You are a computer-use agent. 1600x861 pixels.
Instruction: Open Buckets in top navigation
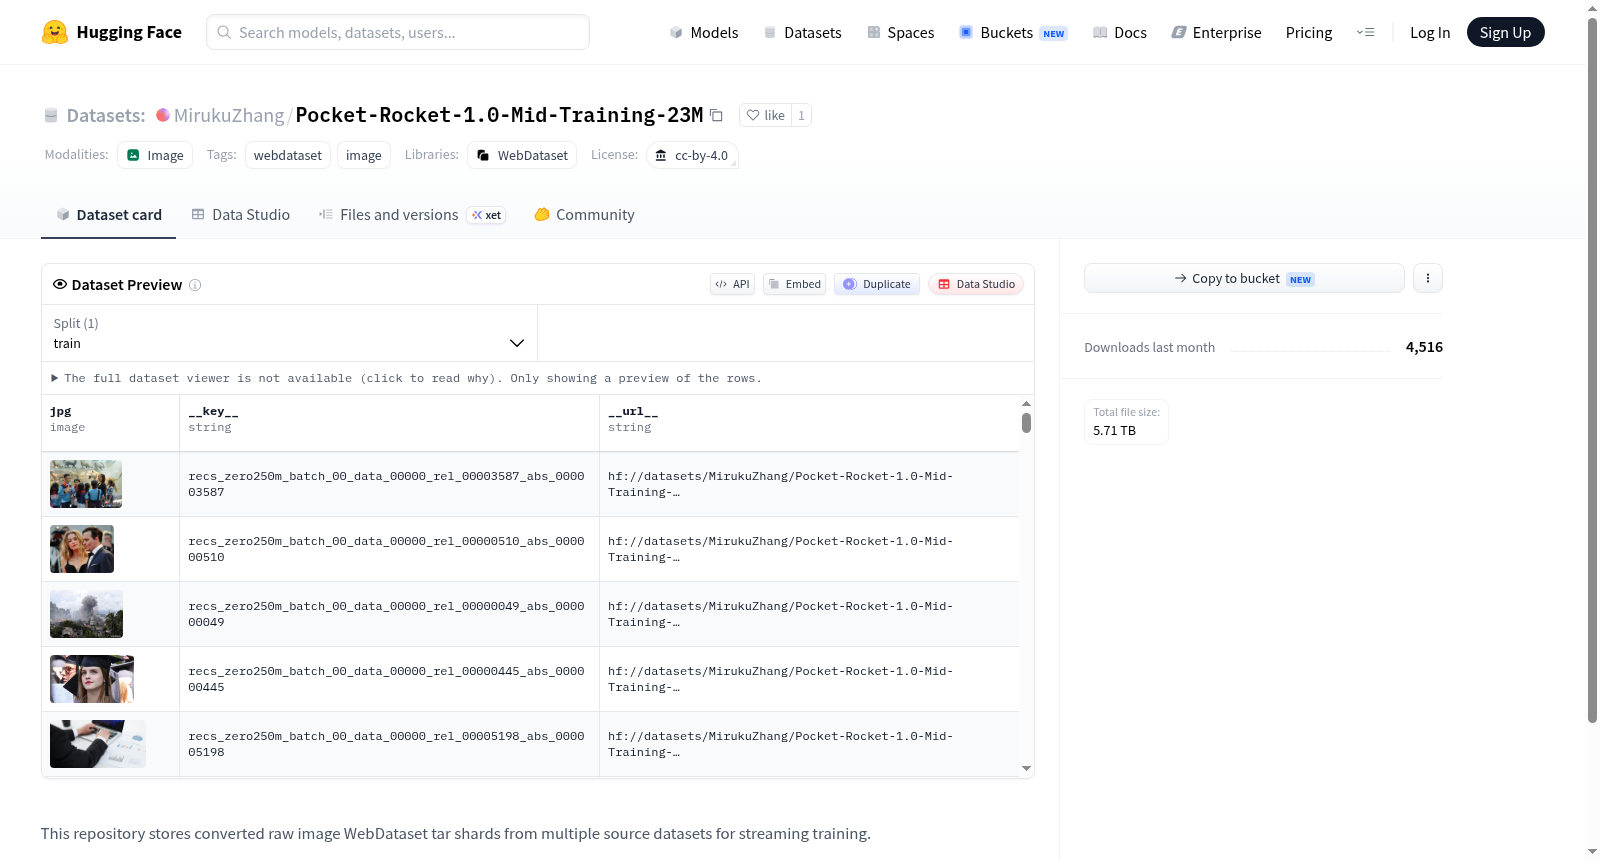click(1013, 32)
